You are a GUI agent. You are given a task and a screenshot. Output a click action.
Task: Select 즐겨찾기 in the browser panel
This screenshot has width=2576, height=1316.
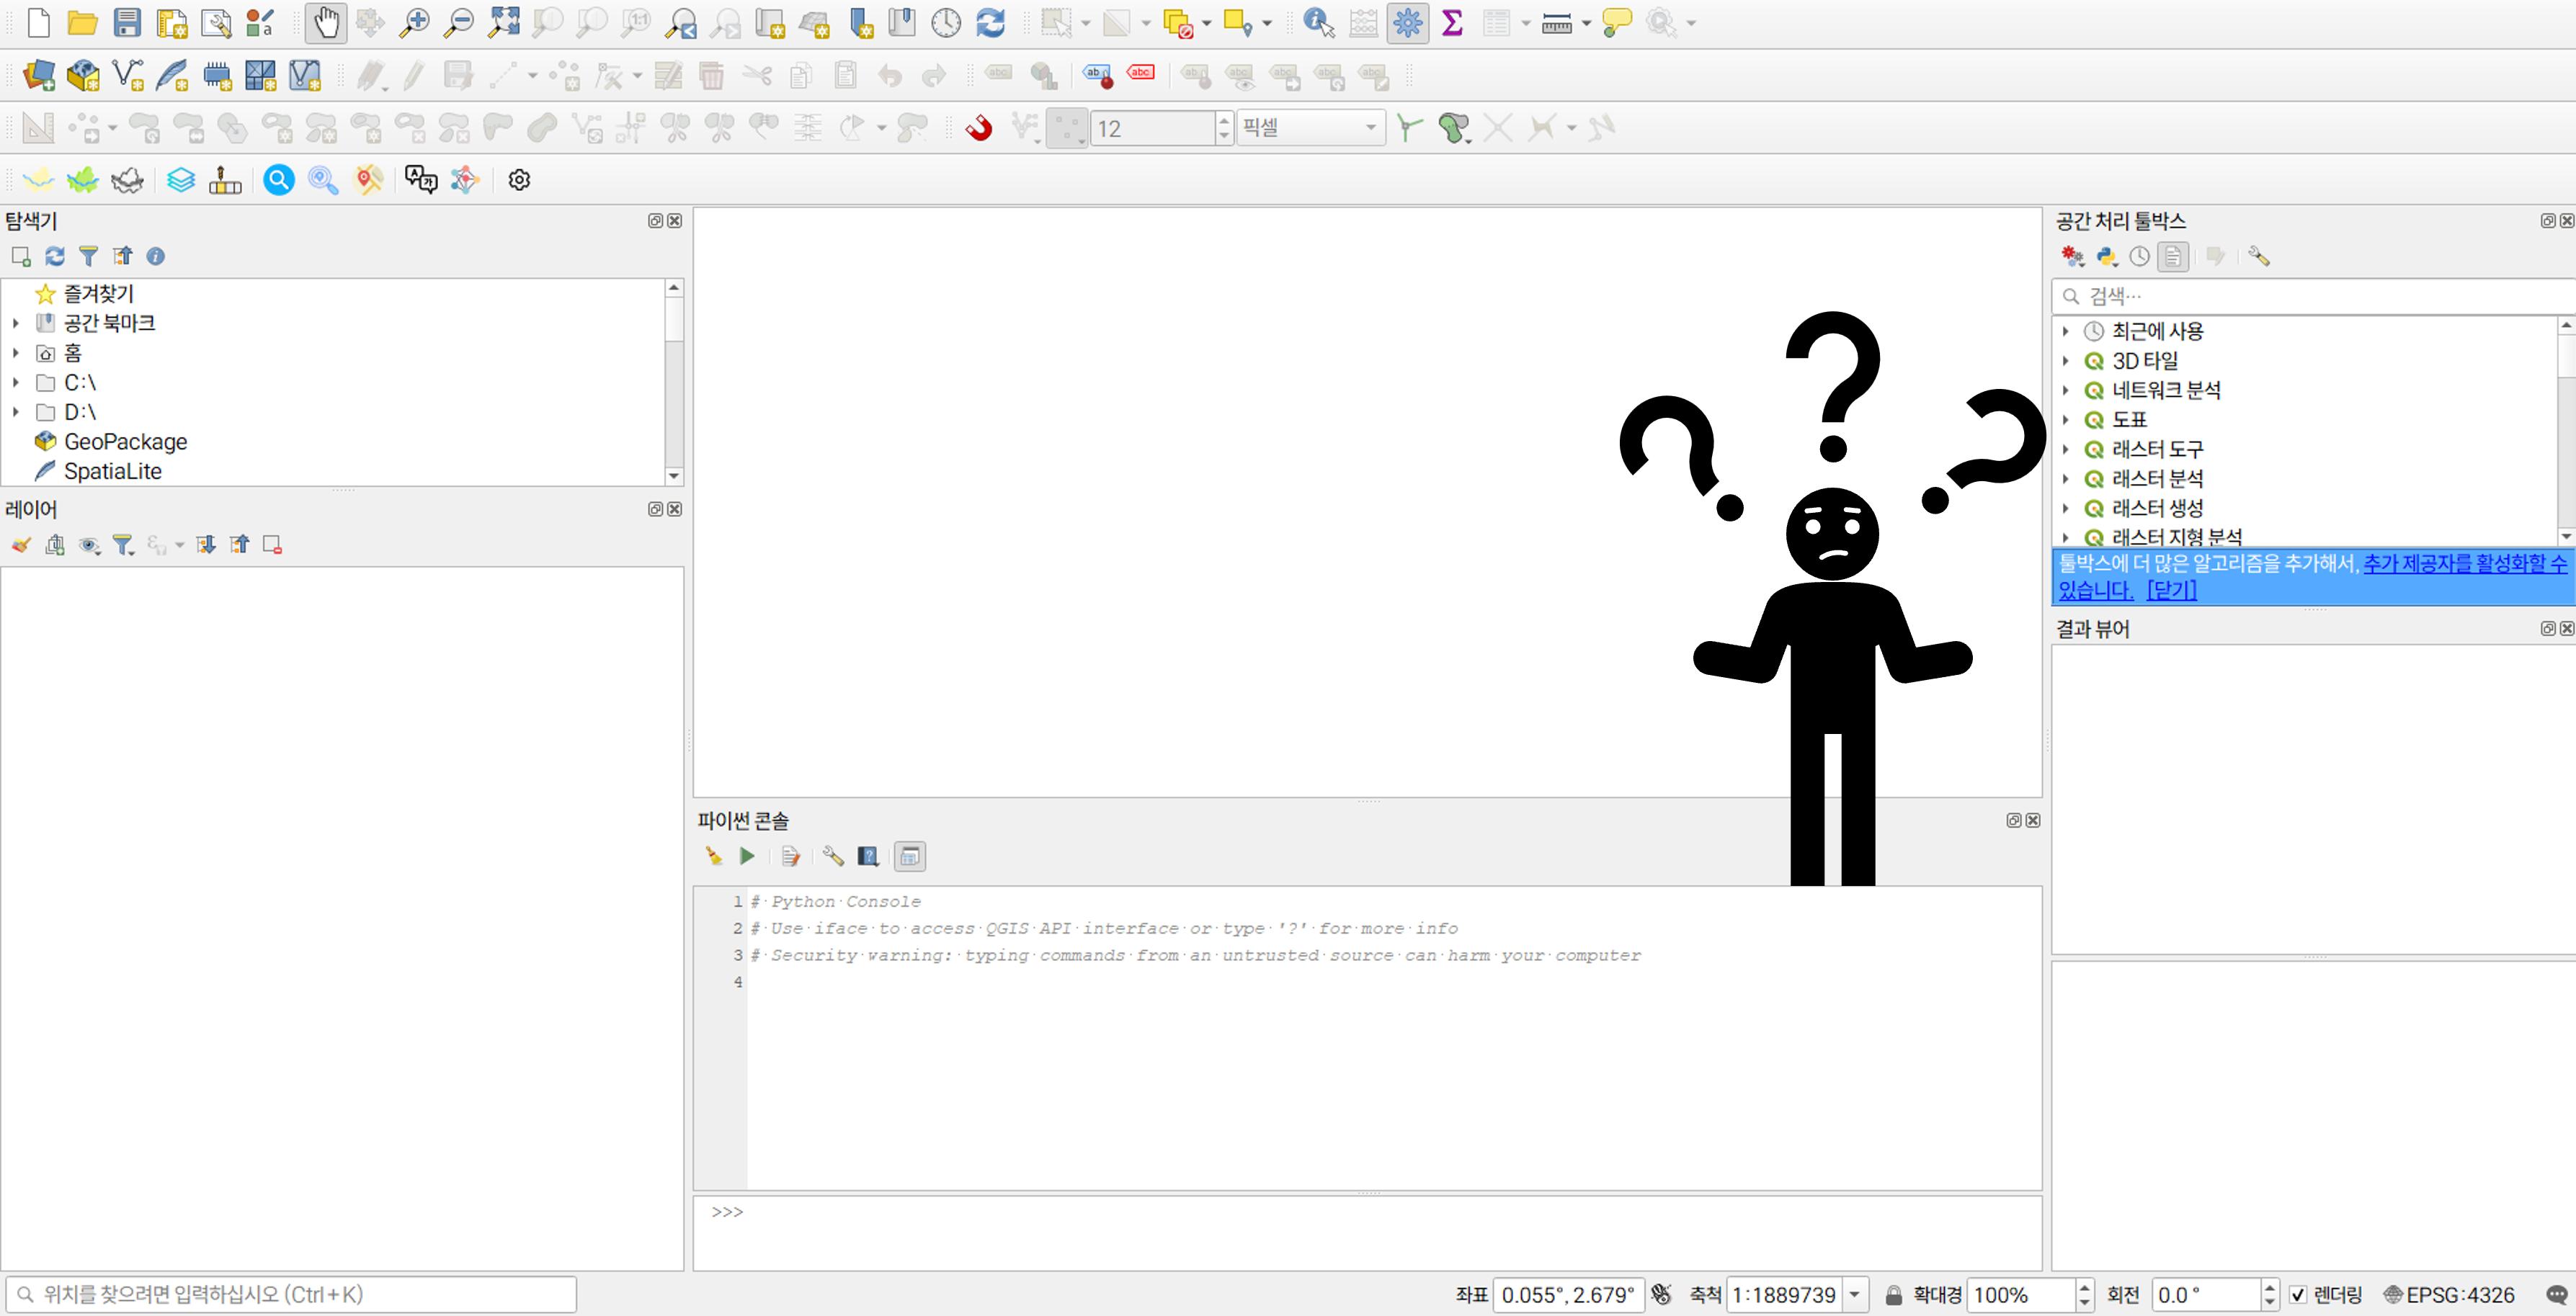click(x=98, y=294)
